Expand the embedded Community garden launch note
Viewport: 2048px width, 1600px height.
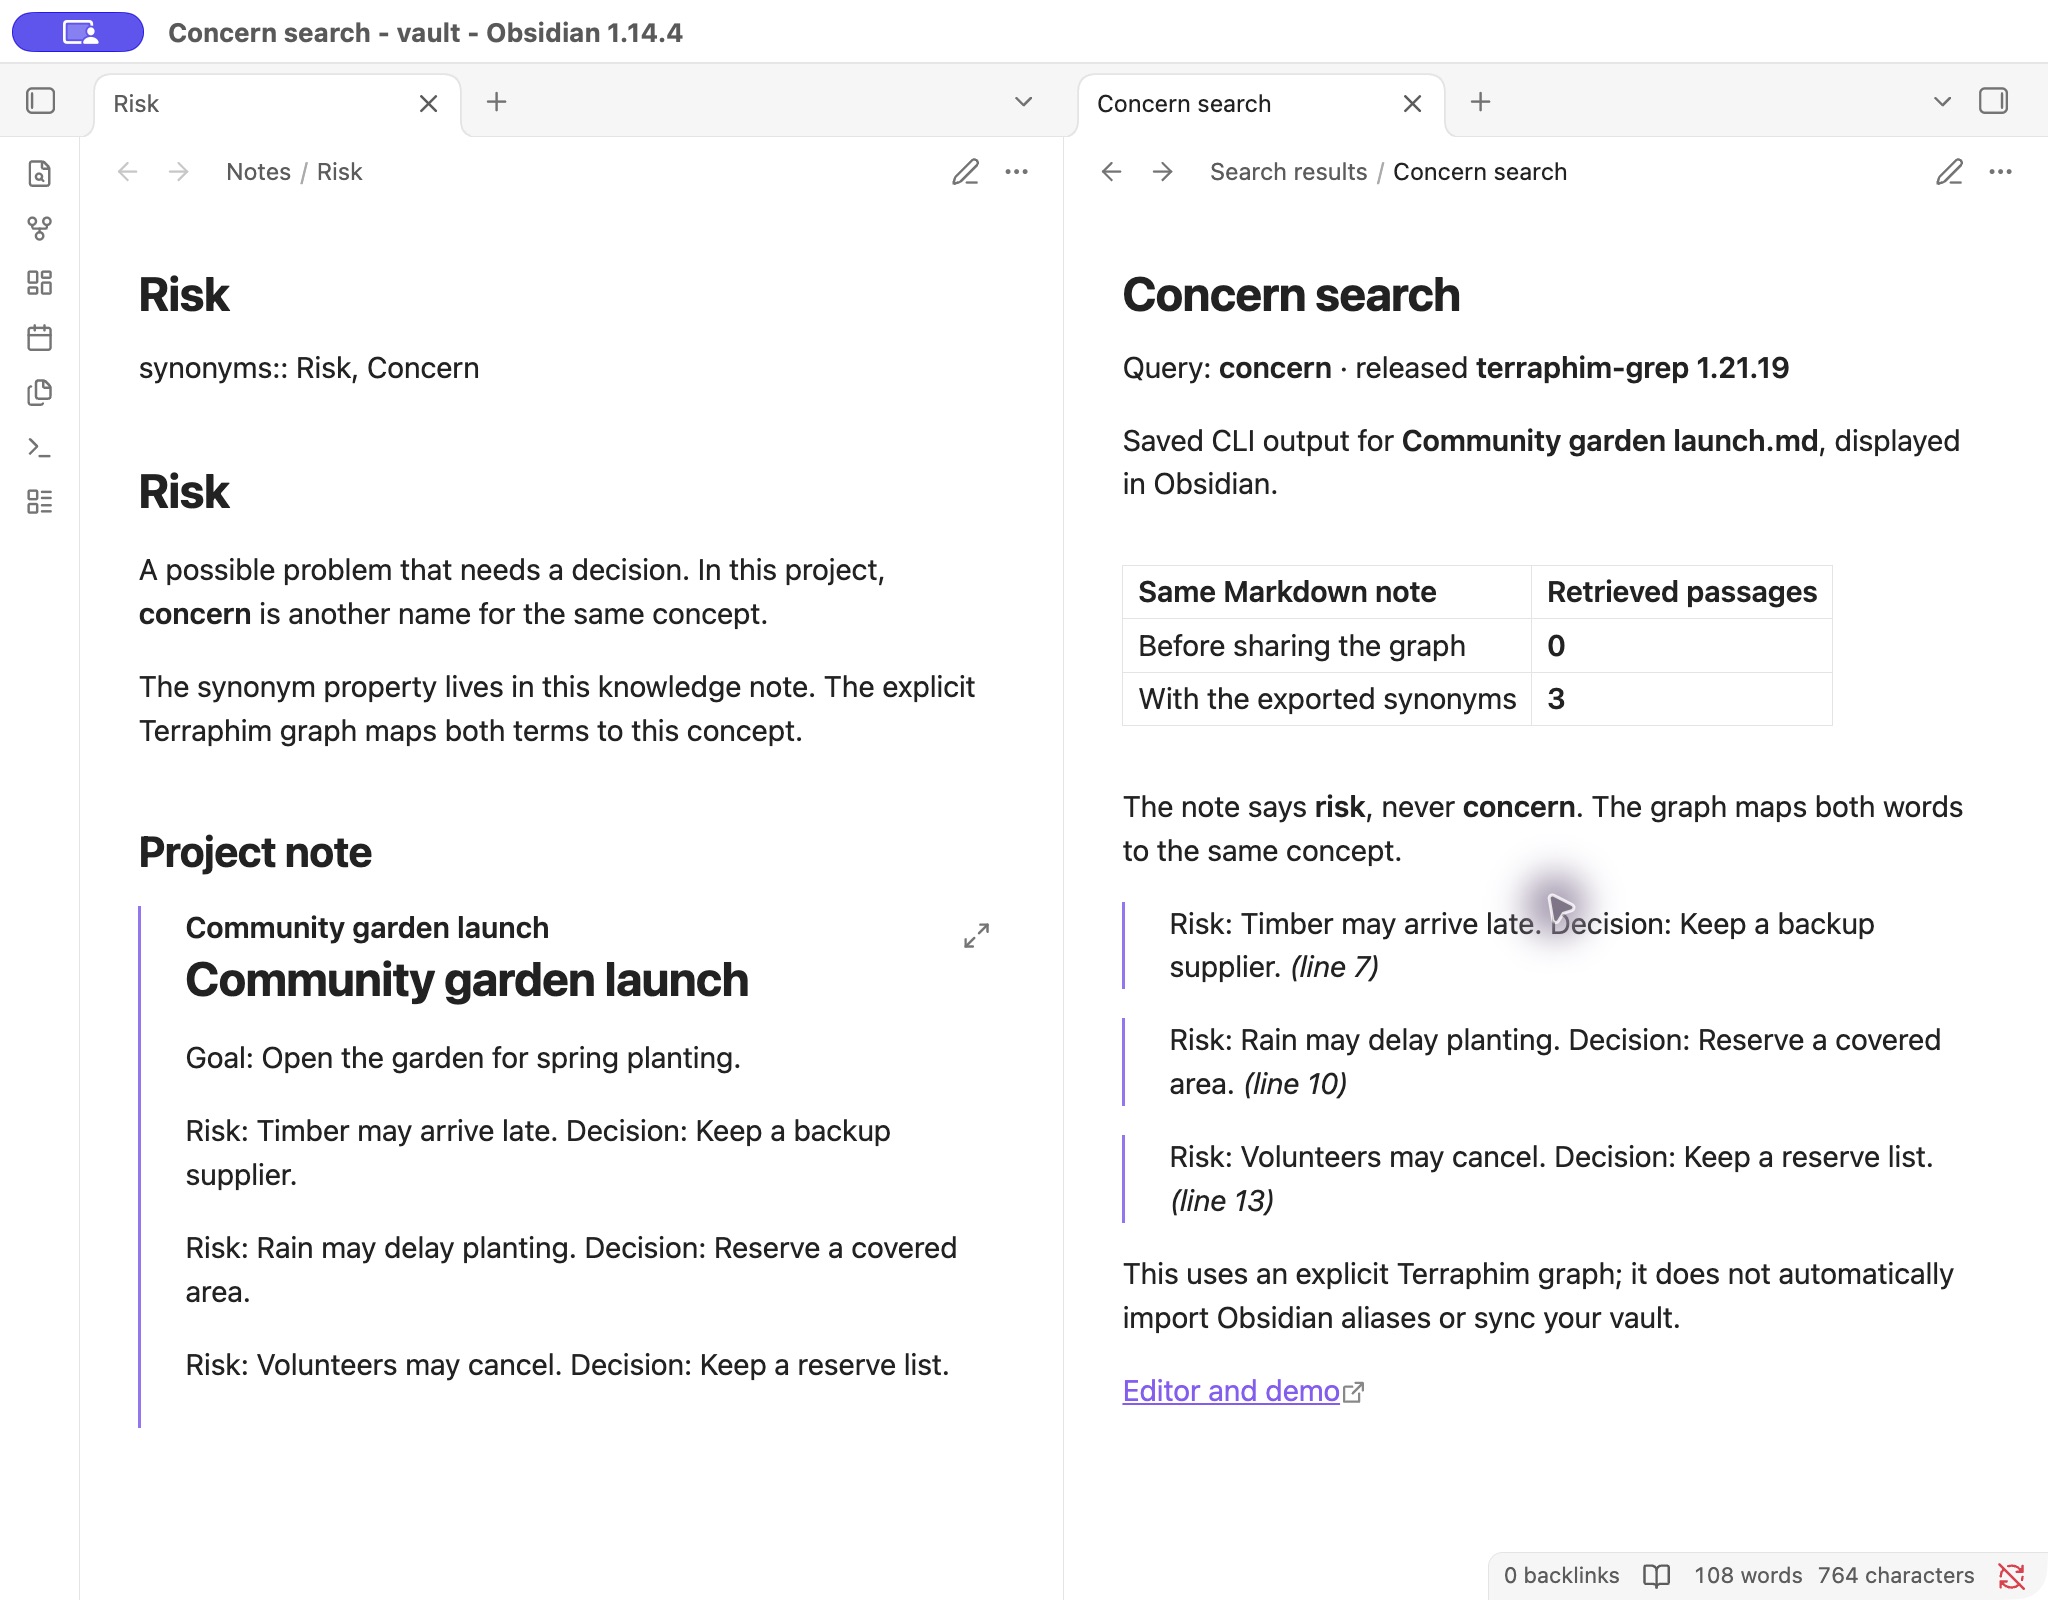tap(977, 936)
